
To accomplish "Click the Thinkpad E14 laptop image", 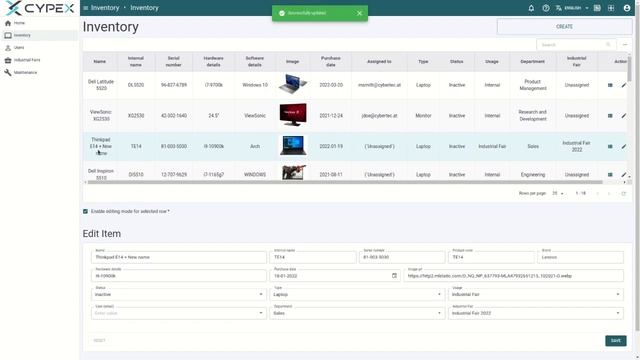I will 293,145.
